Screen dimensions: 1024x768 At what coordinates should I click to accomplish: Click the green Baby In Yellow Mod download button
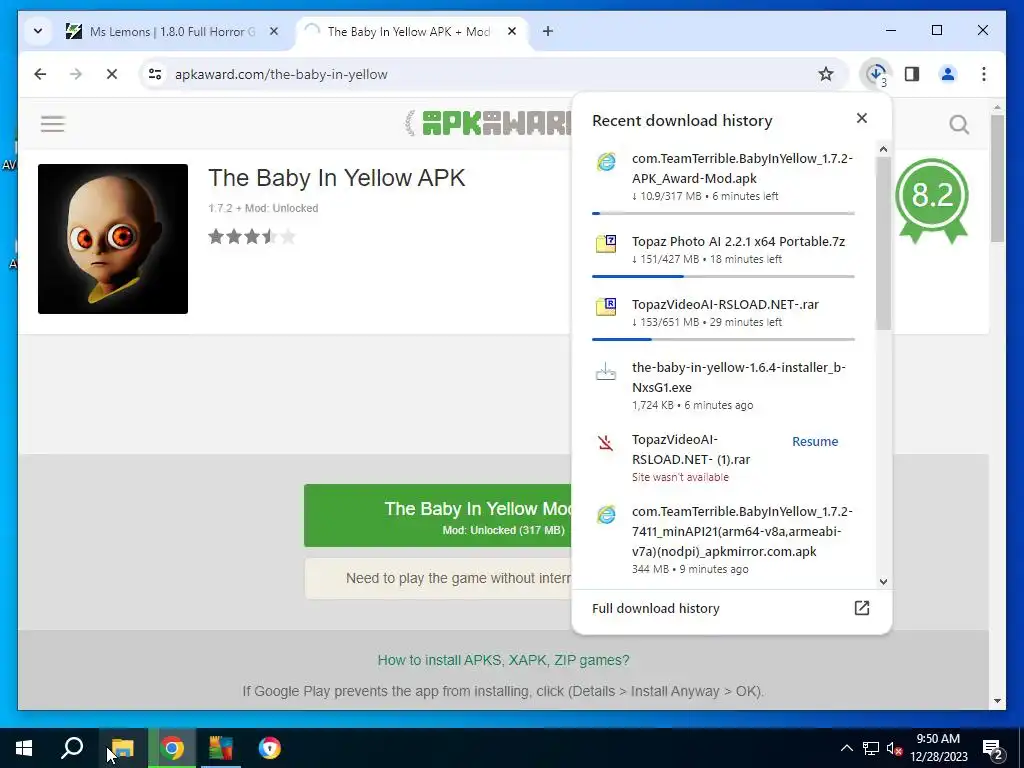tap(438, 516)
